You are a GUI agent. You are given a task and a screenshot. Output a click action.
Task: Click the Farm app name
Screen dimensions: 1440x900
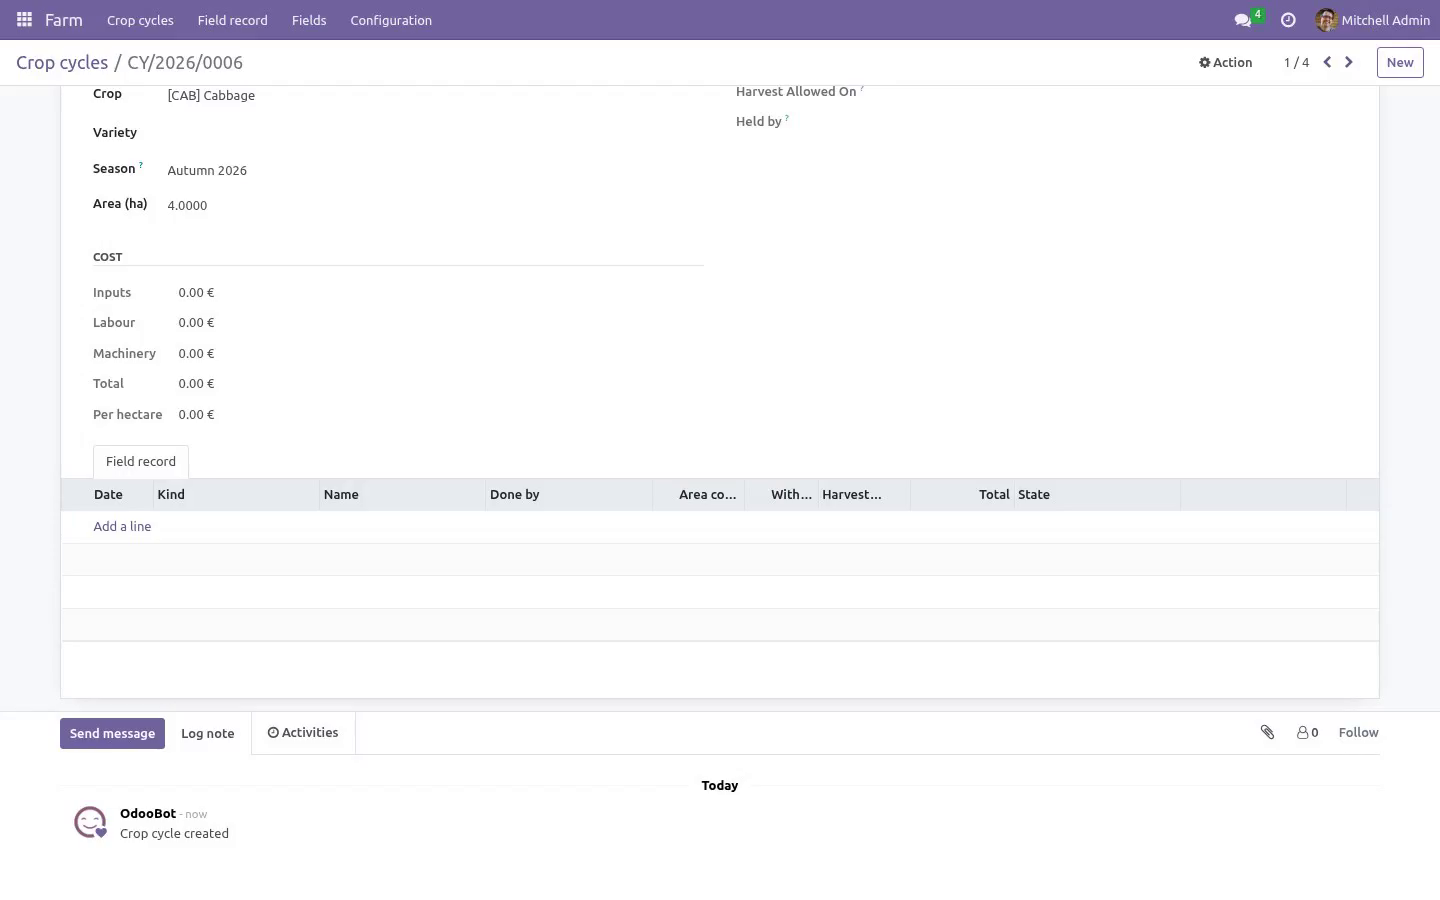tap(64, 20)
